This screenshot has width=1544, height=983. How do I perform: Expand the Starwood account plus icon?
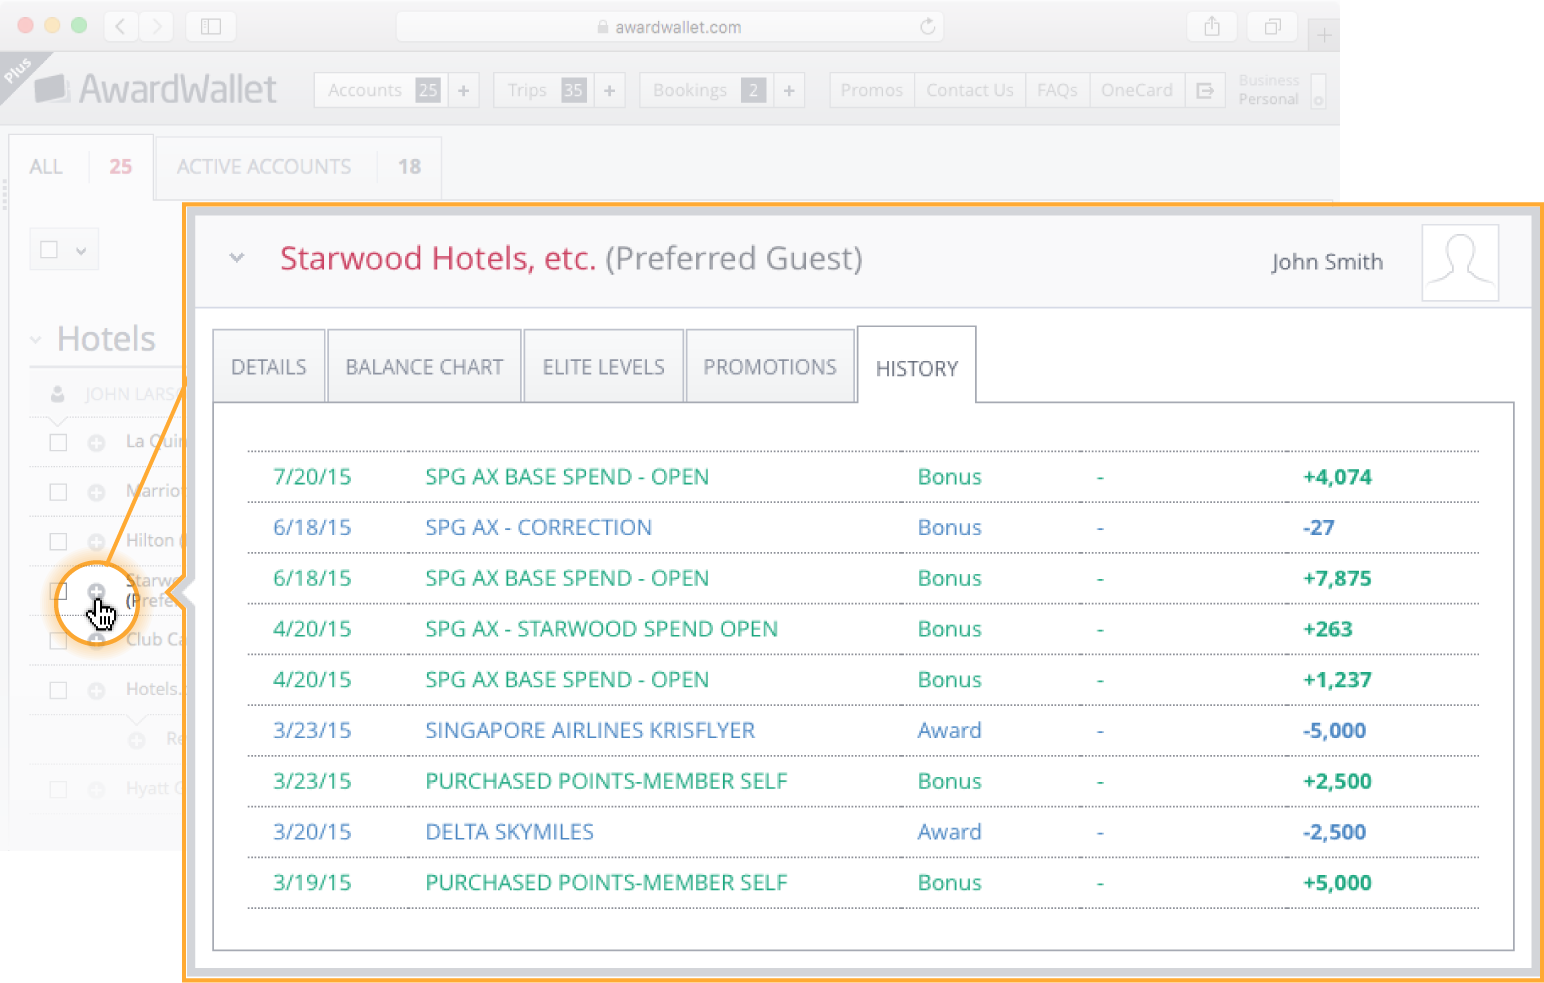pos(96,591)
